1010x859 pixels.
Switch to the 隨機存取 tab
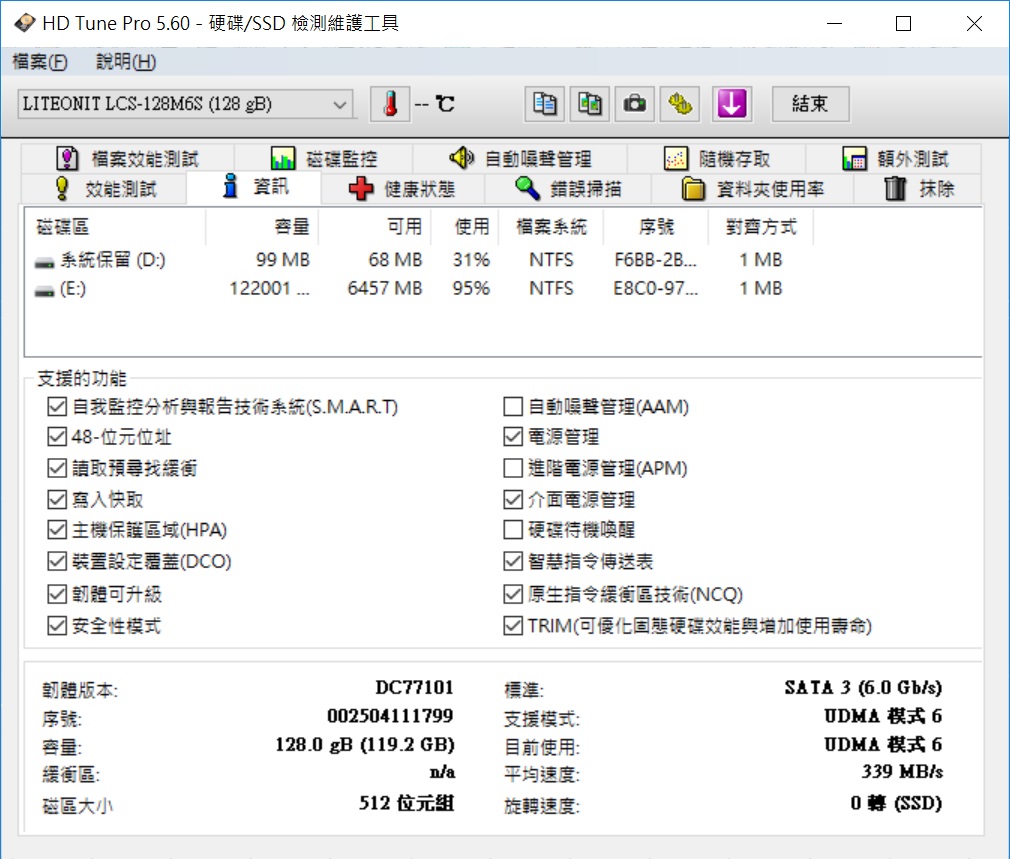pyautogui.click(x=717, y=158)
